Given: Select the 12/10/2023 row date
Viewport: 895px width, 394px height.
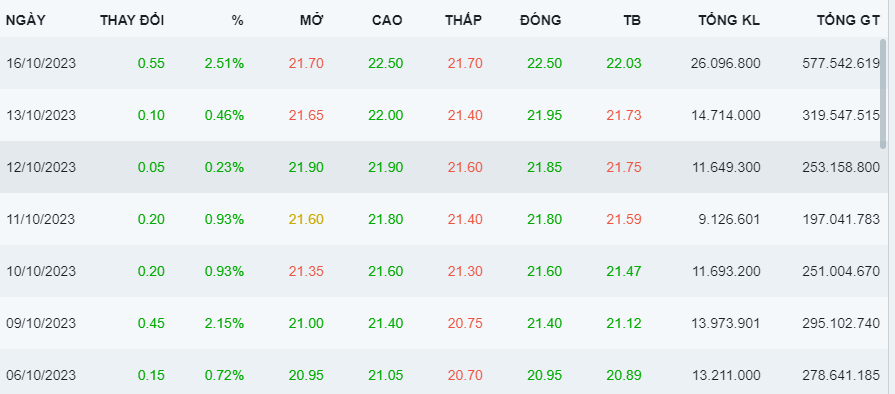Looking at the screenshot, I should 41,167.
